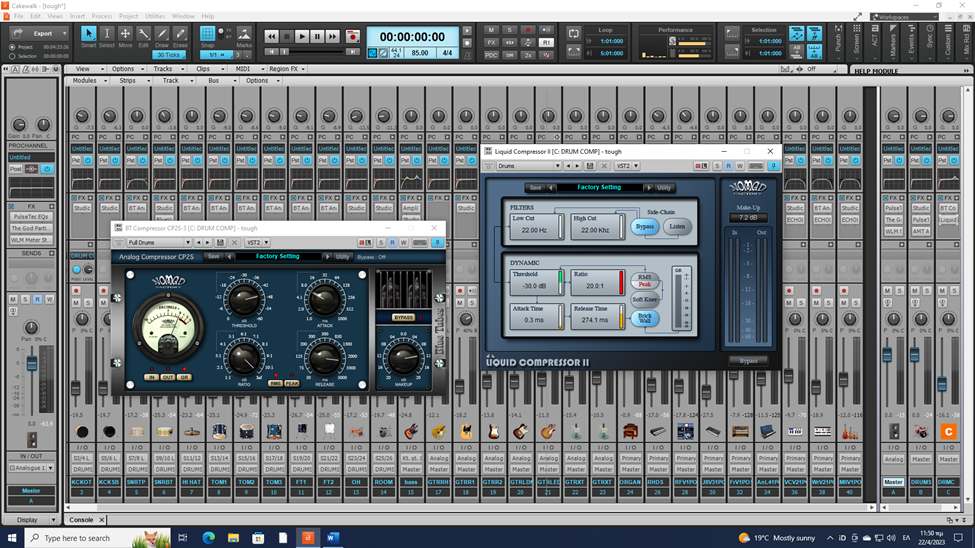This screenshot has width=975, height=548.
Task: Toggle Brick Wall in Liquid Compressor
Action: (x=645, y=318)
